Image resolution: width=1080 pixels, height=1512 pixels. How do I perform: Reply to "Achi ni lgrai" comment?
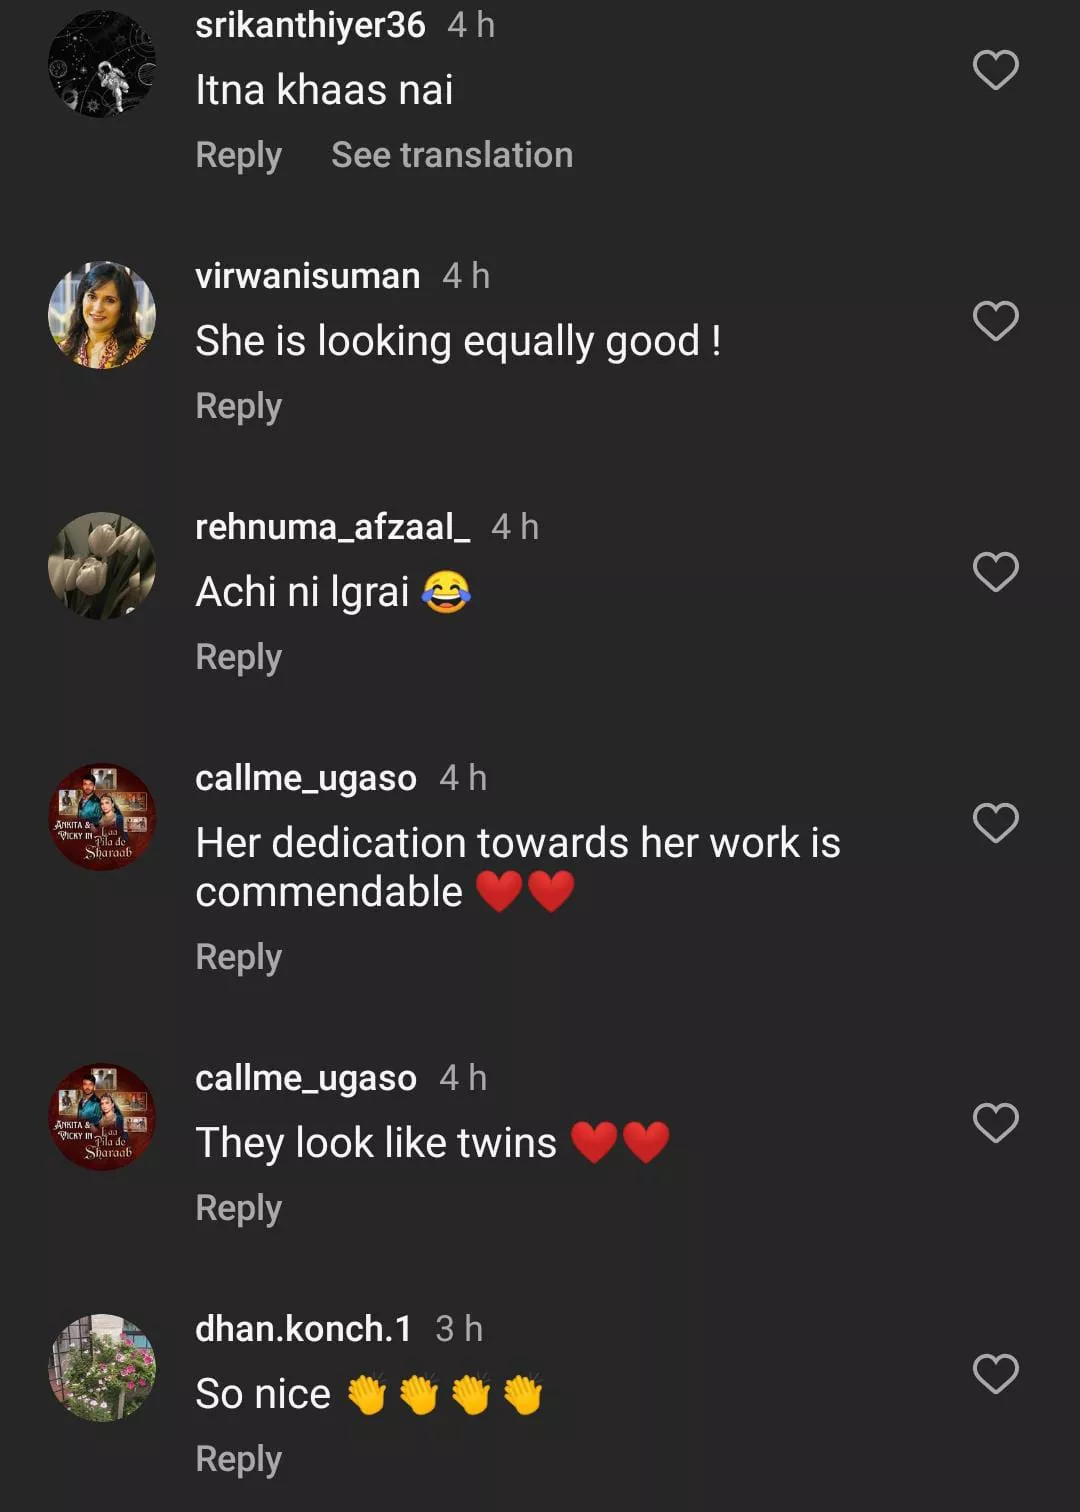click(x=238, y=657)
